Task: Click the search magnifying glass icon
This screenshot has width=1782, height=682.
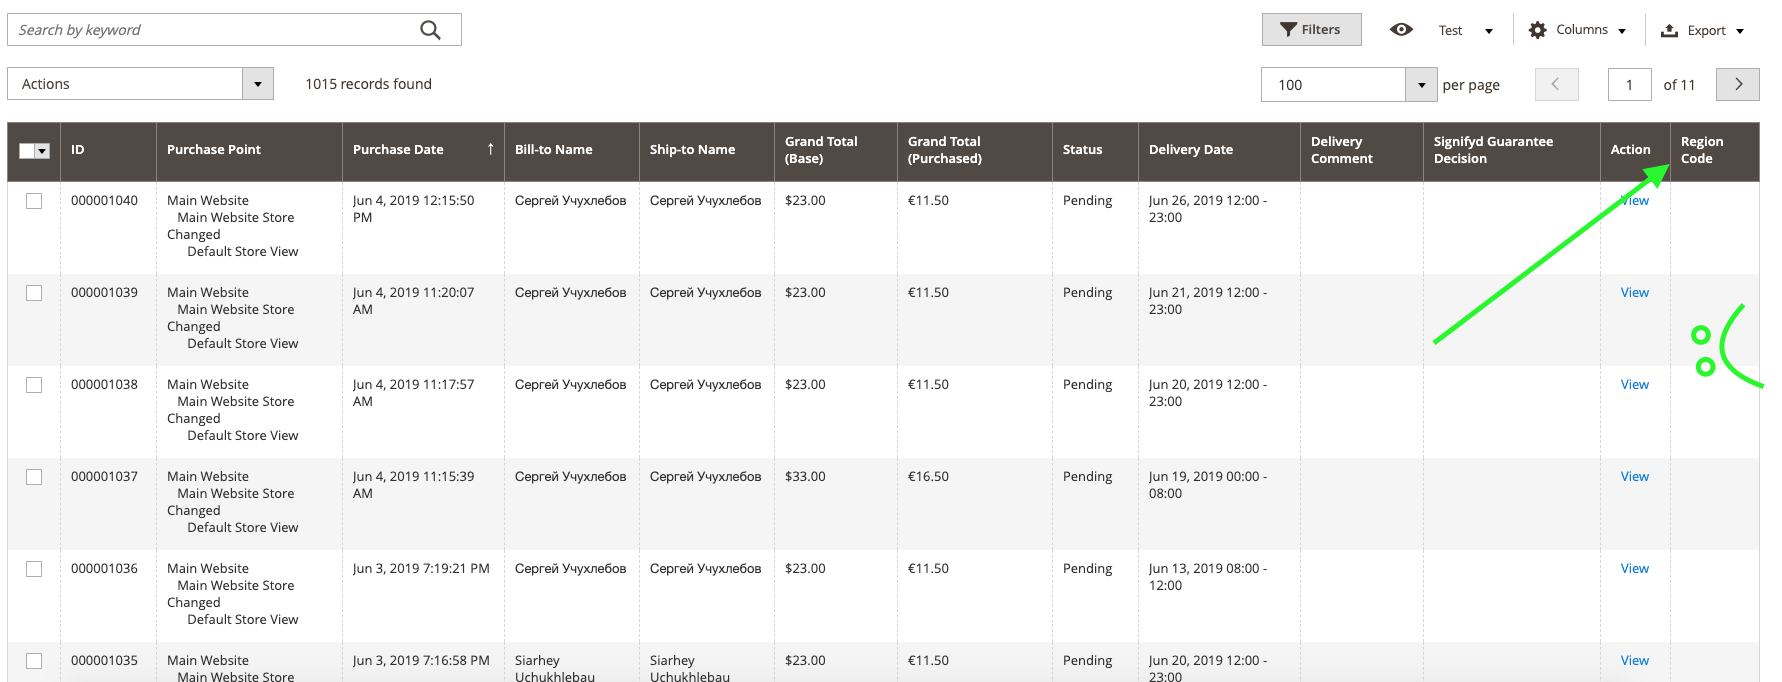Action: tap(430, 30)
